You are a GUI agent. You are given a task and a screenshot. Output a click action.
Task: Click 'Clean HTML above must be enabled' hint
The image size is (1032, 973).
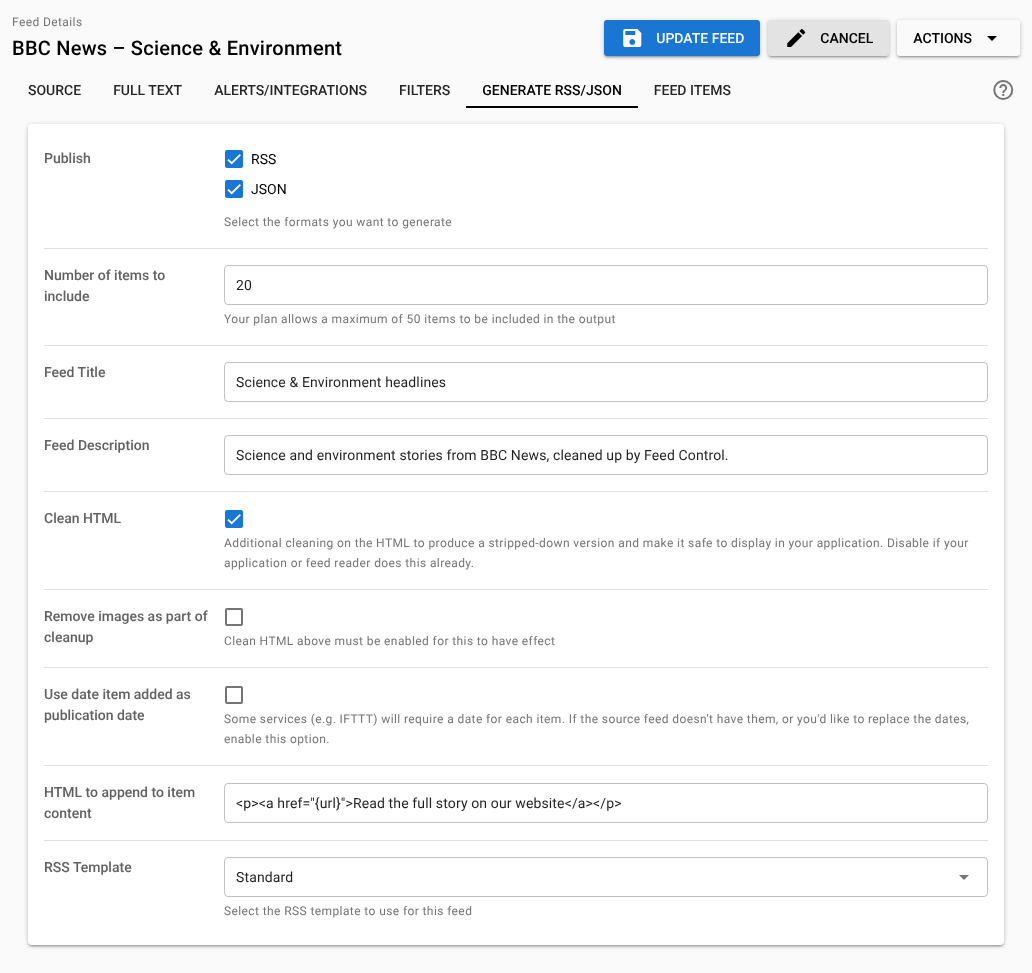(x=389, y=641)
